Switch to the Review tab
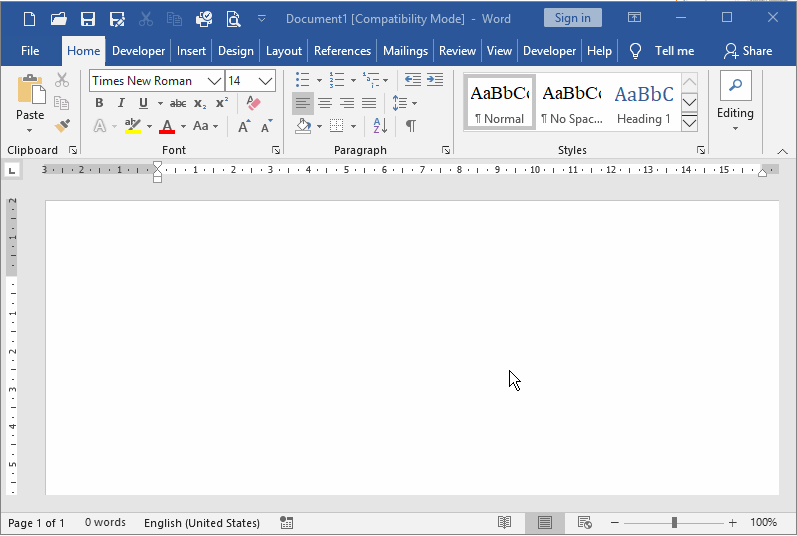The image size is (797, 536). 457,51
